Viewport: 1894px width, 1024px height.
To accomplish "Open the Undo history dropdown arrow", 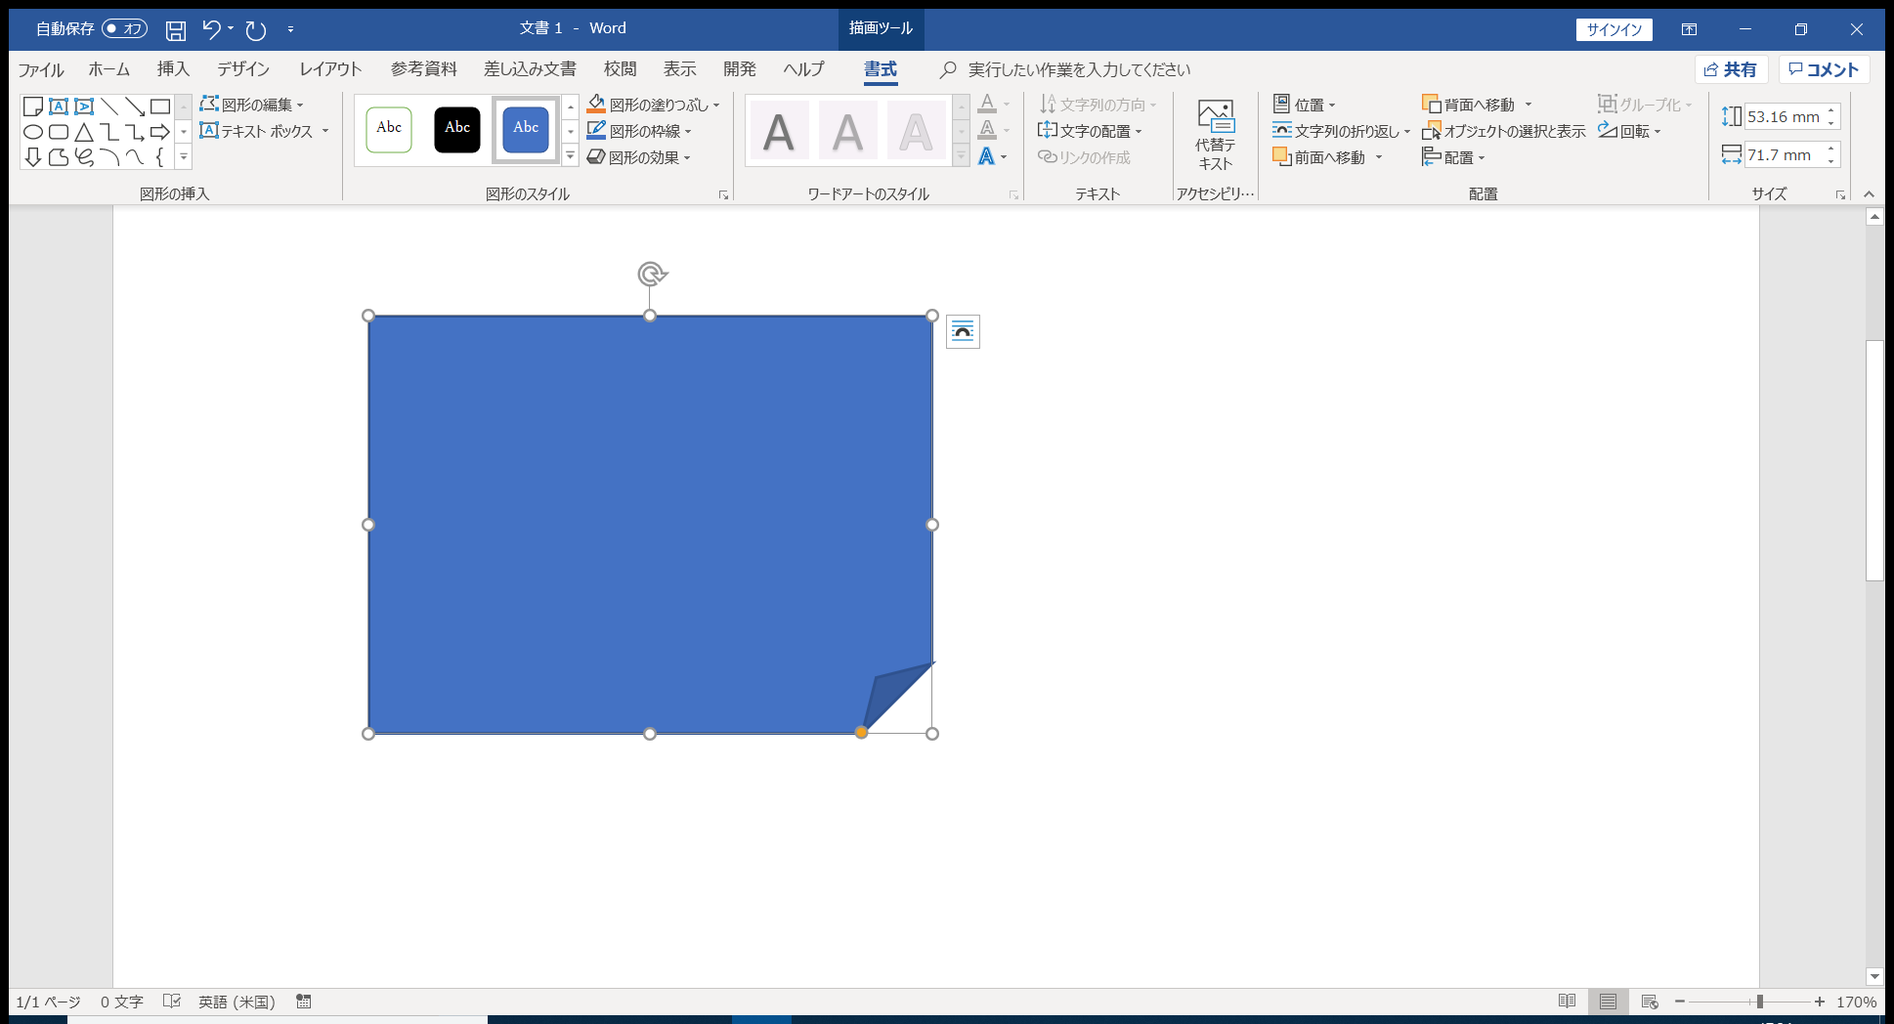I will 231,29.
